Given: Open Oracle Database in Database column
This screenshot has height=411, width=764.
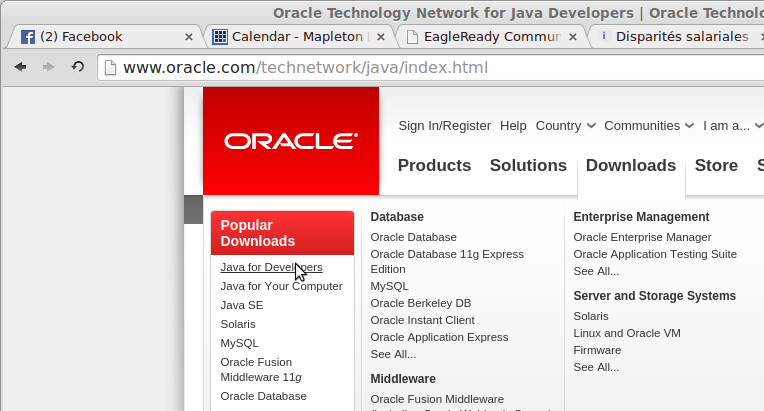Looking at the screenshot, I should [413, 237].
